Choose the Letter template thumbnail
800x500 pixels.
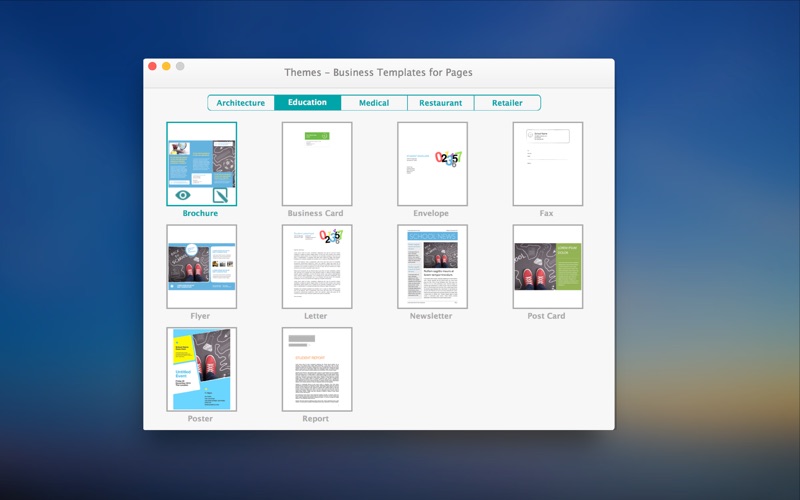(317, 266)
